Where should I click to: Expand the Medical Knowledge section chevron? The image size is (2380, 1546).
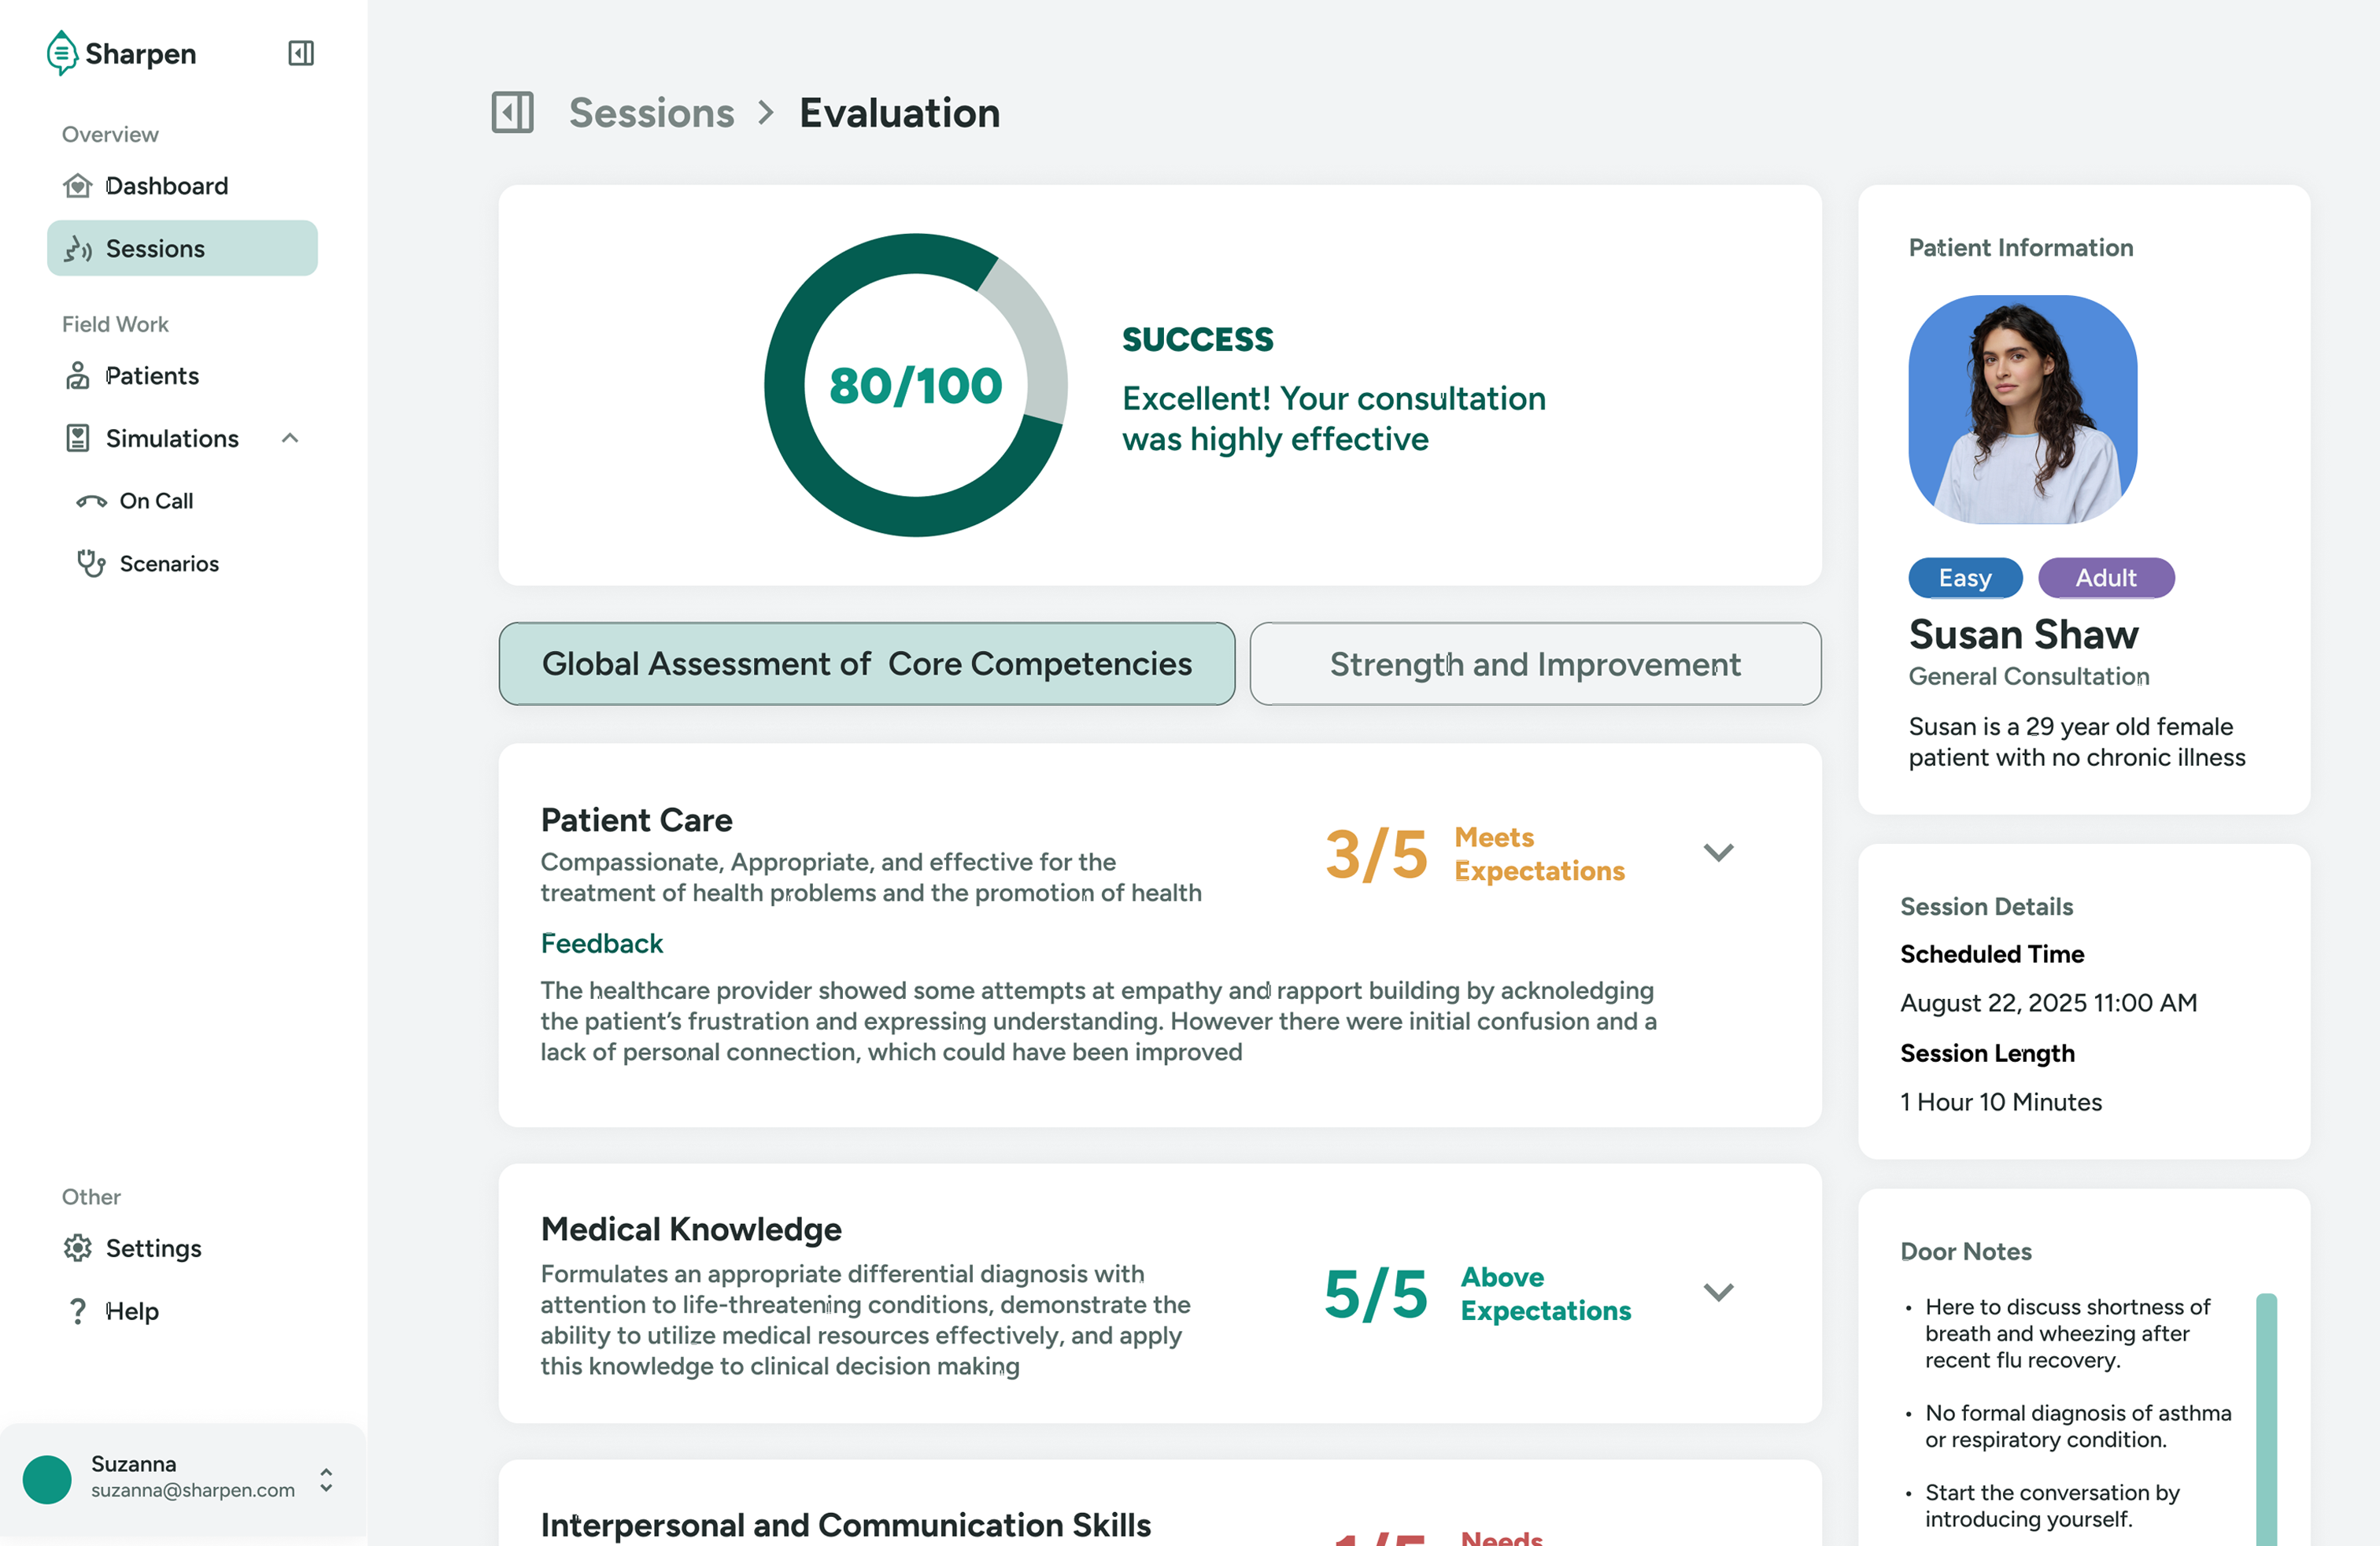pos(1718,1292)
